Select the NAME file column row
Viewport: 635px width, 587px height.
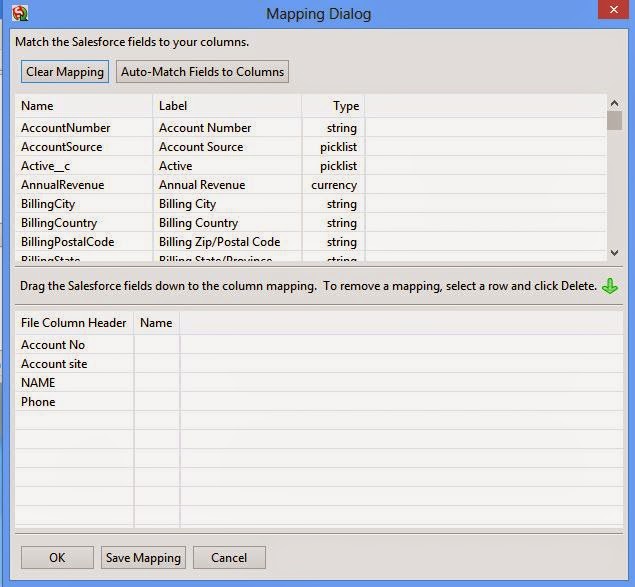point(319,383)
